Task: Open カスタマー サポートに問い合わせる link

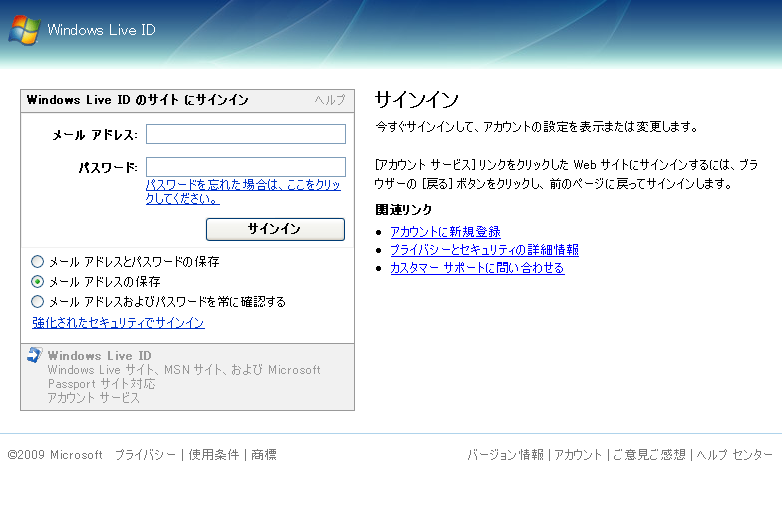Action: 477,268
